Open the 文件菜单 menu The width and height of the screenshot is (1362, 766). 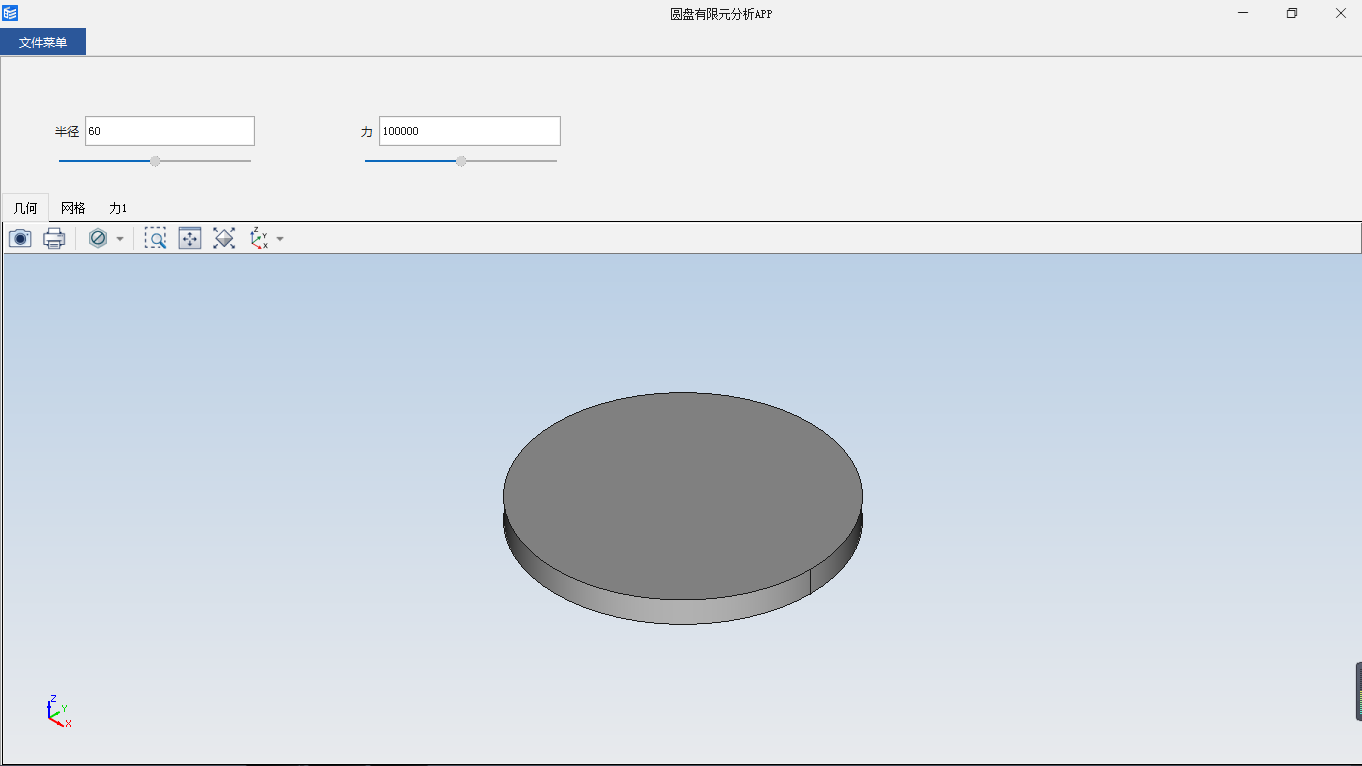point(43,42)
